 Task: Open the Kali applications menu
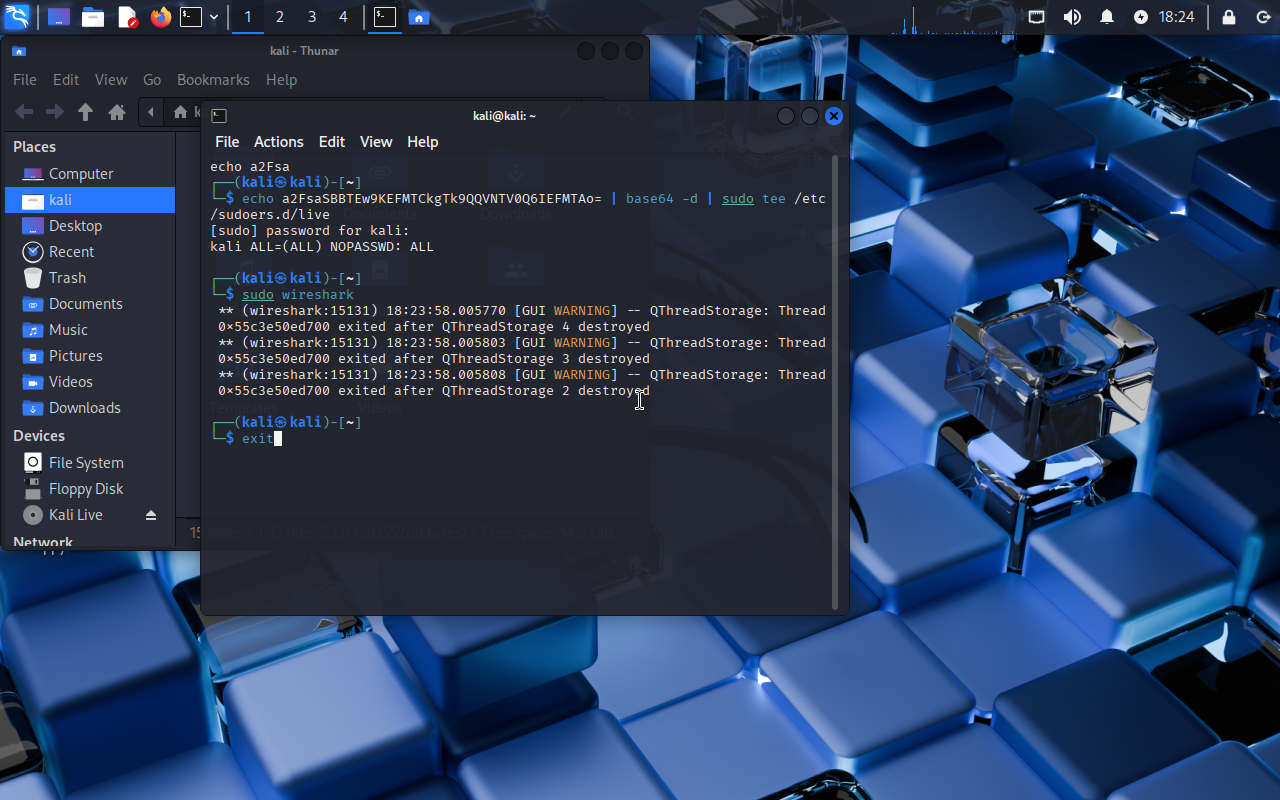pyautogui.click(x=17, y=17)
